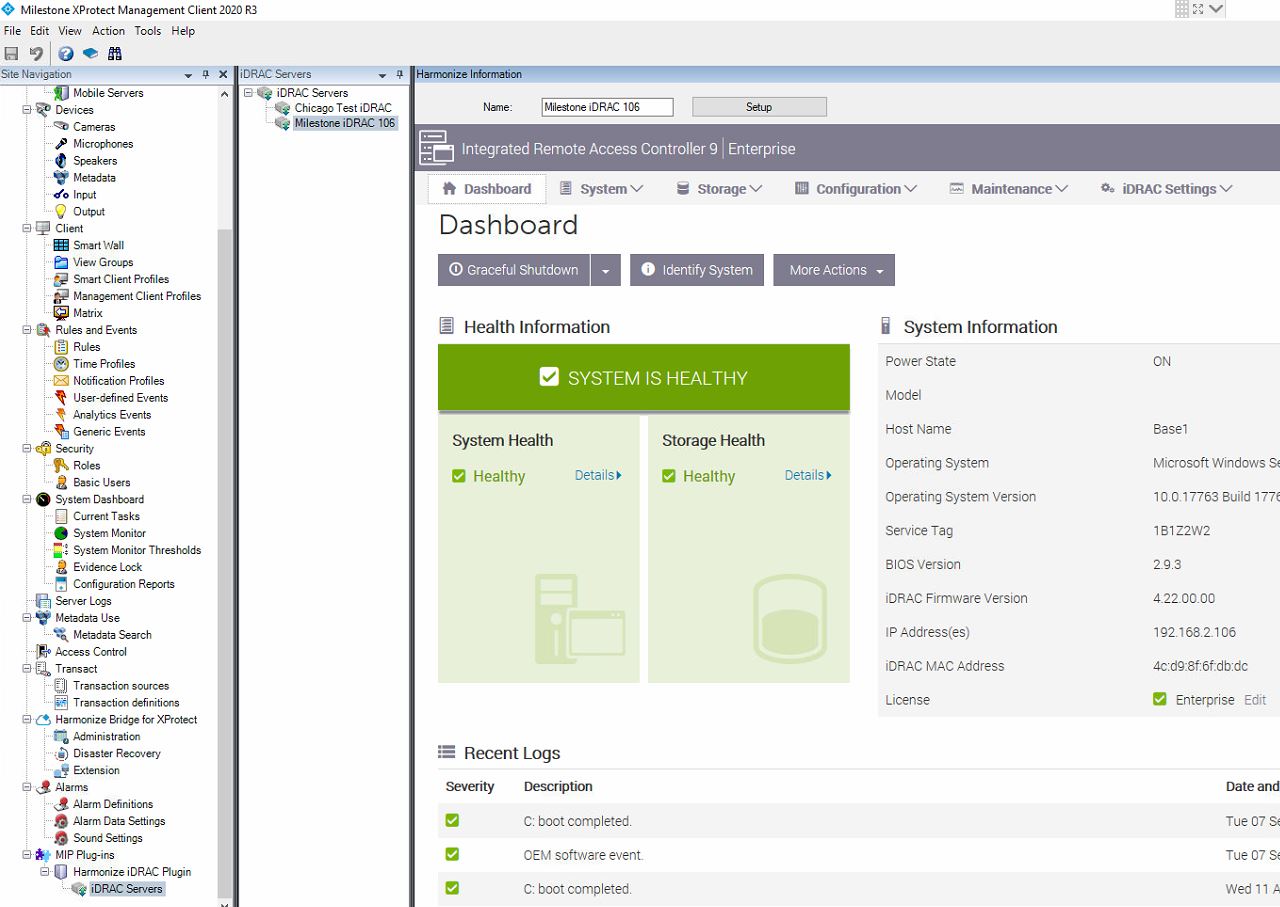1280x907 pixels.
Task: Click the System Health Healthy checkmark
Action: click(459, 476)
